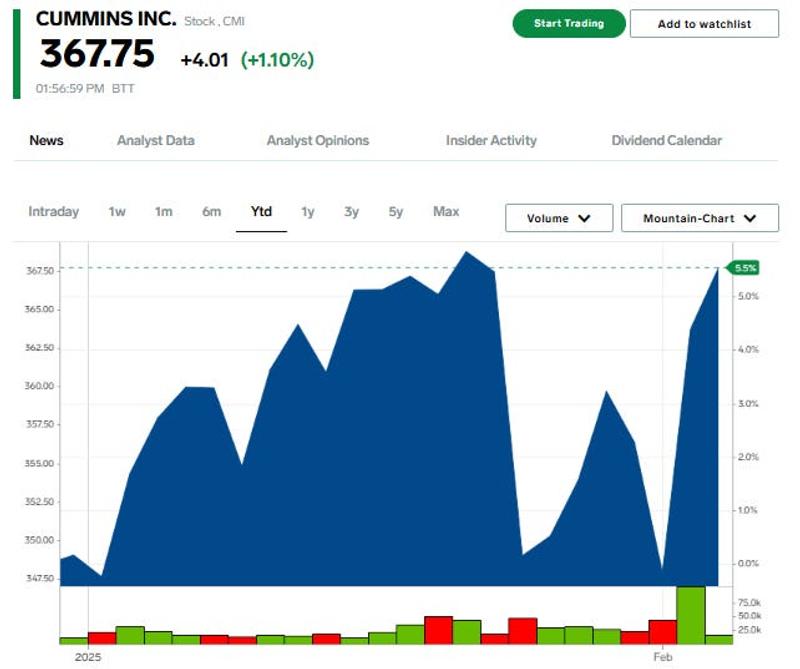Open the Mountain-Chart type dropdown
Image resolution: width=800 pixels, height=669 pixels.
pos(699,218)
